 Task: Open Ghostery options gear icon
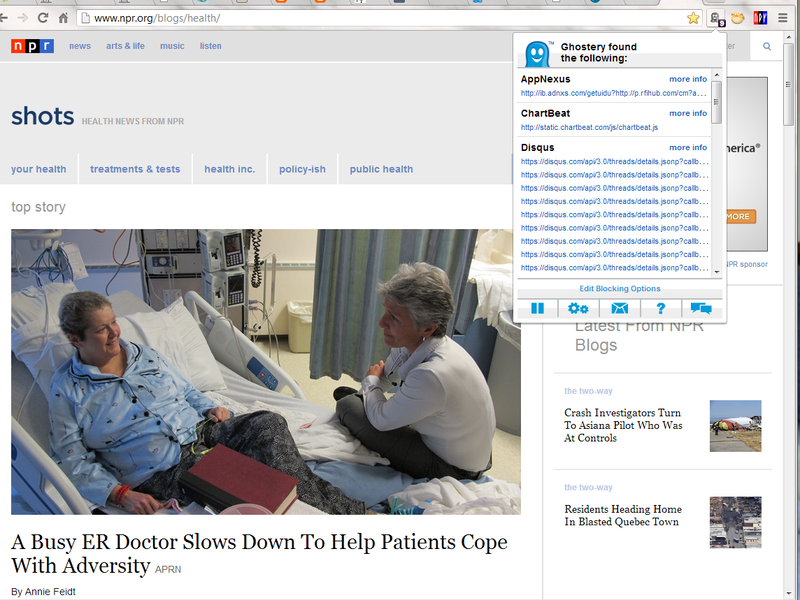(578, 308)
